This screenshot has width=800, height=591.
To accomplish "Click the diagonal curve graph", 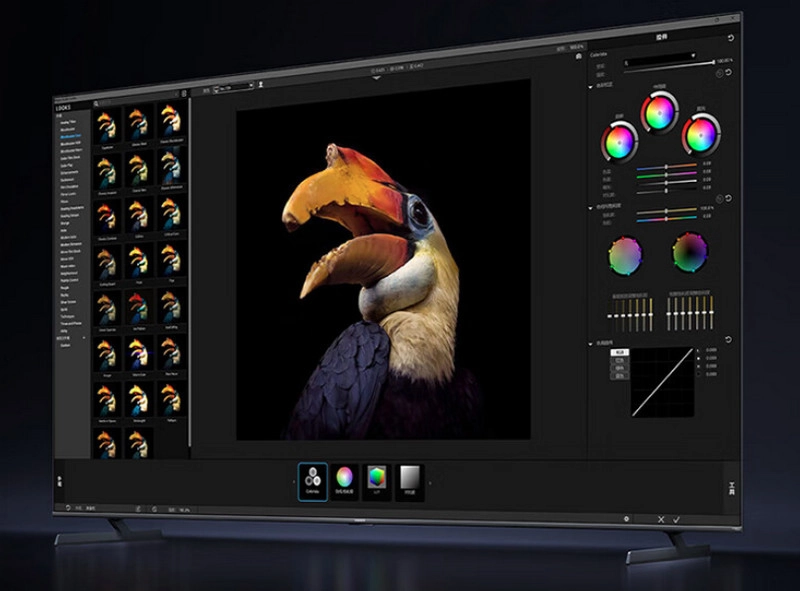I will 662,383.
